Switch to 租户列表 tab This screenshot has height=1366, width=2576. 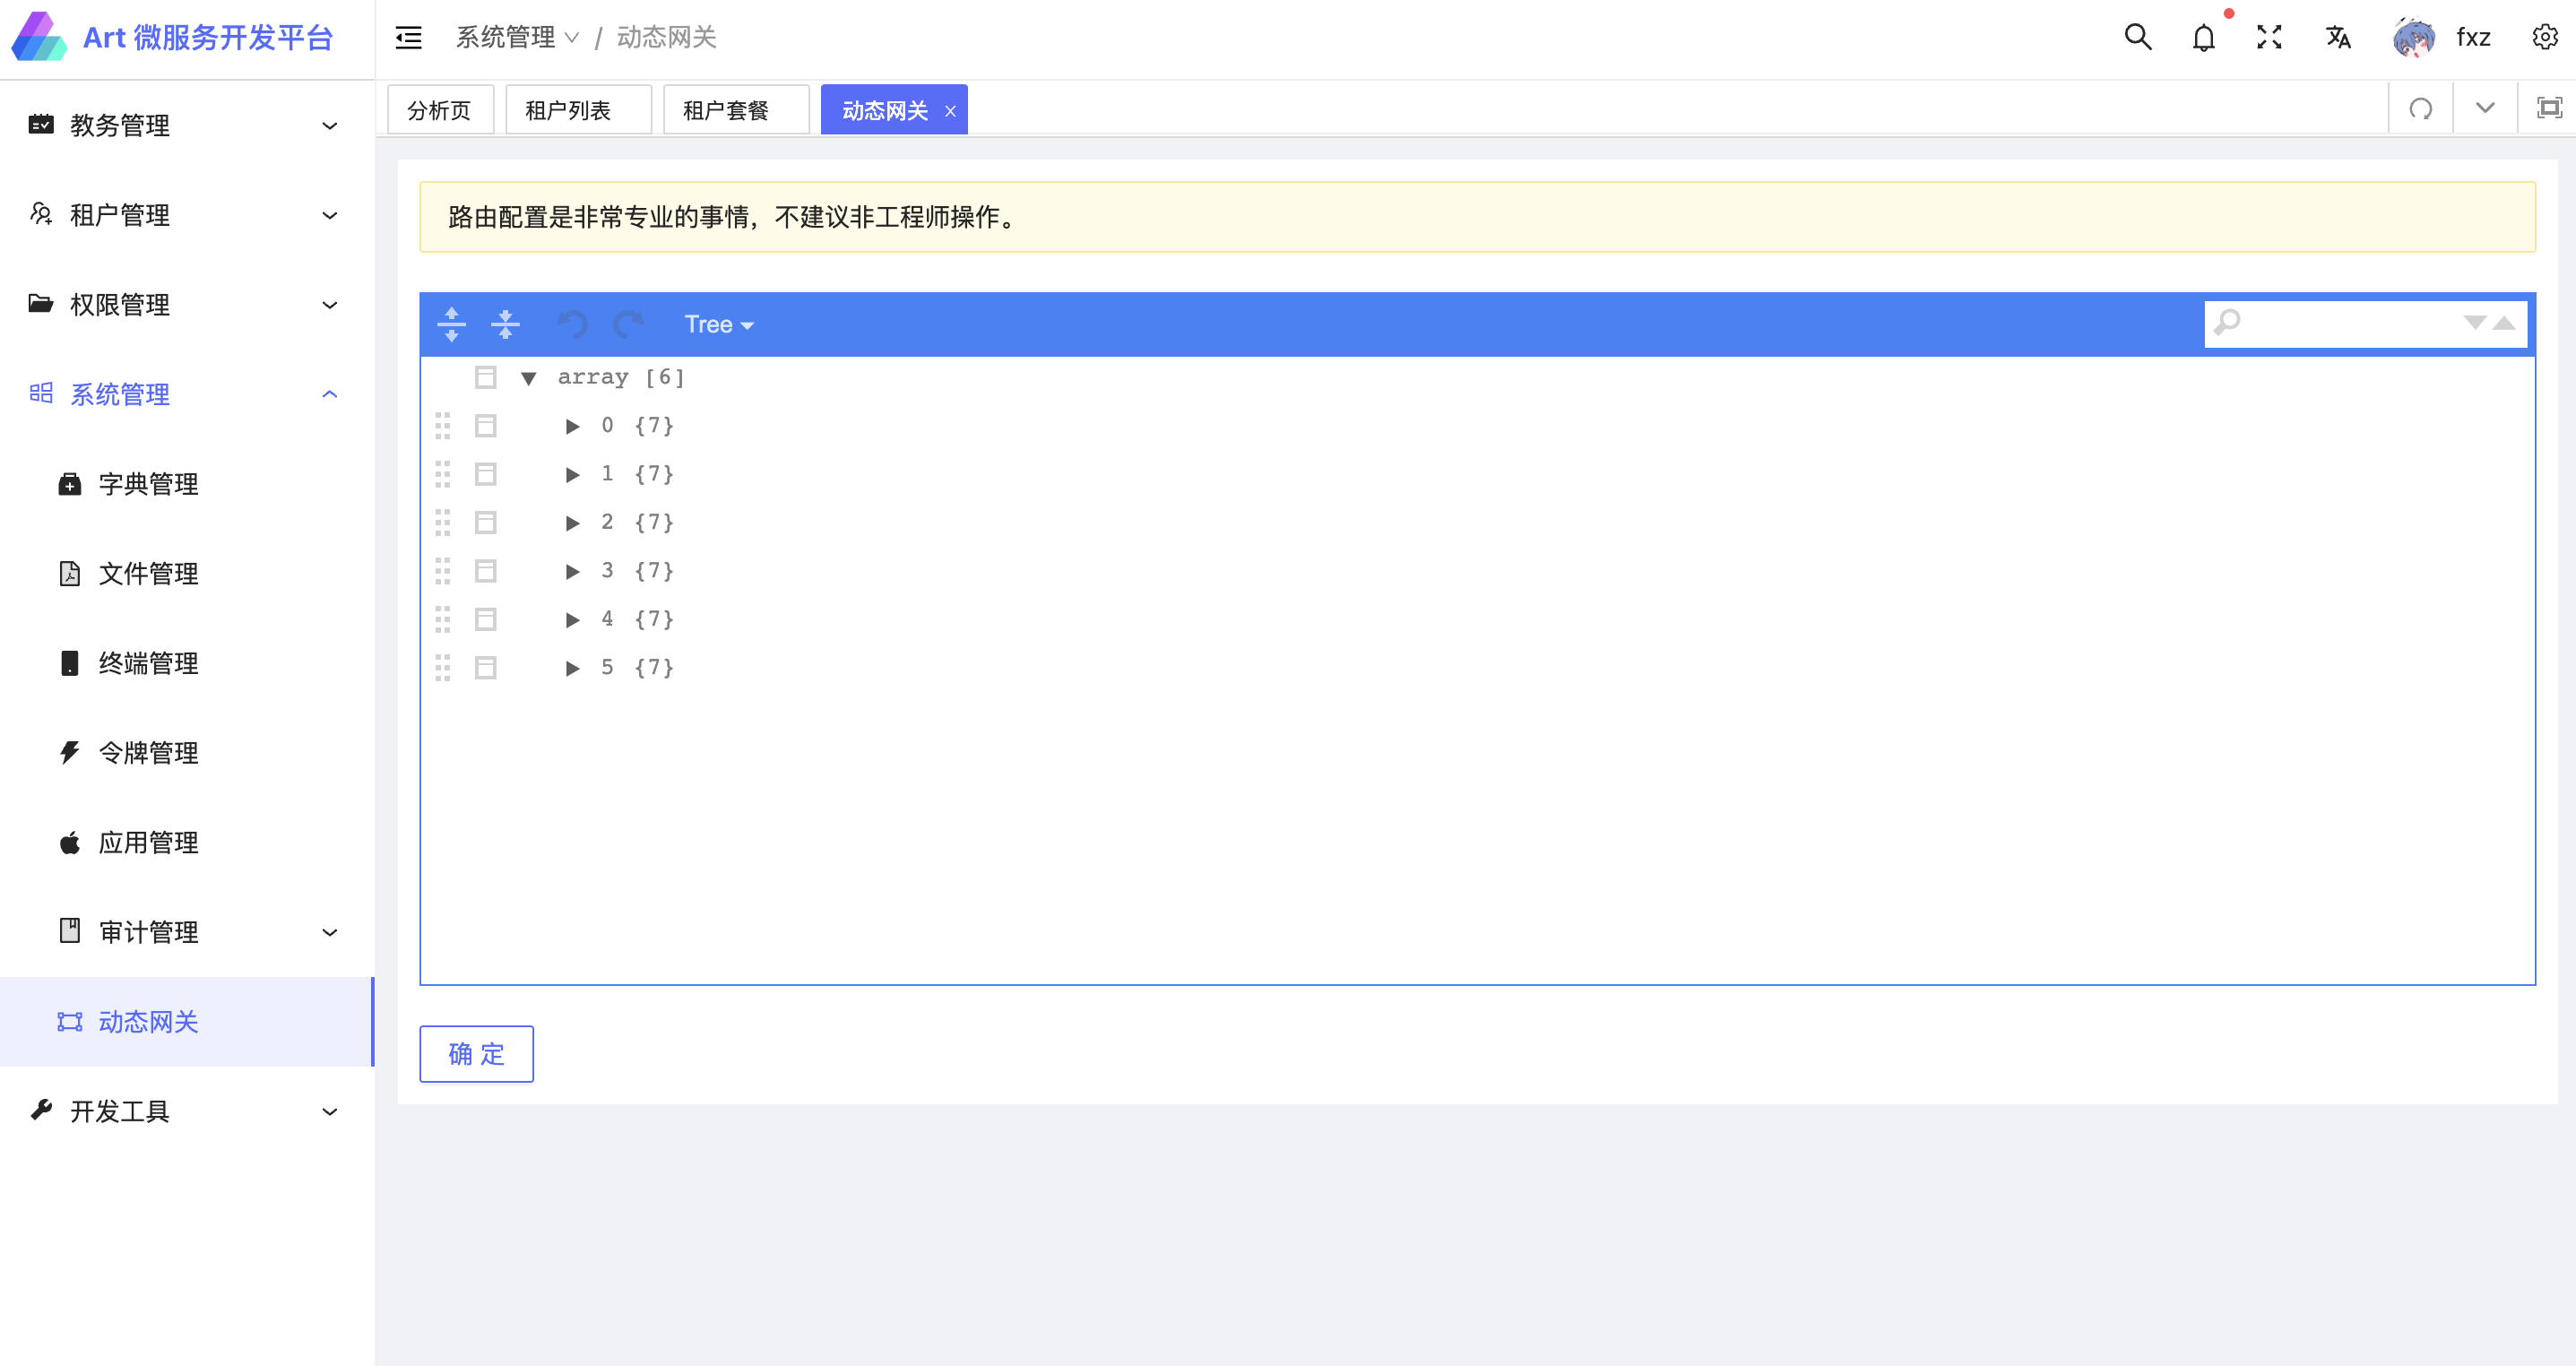click(568, 110)
